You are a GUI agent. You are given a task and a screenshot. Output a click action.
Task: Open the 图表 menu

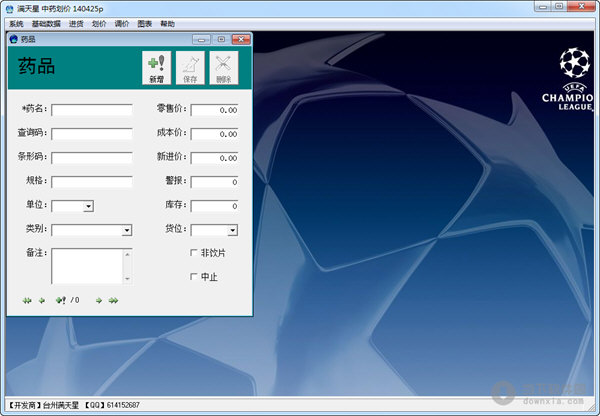point(145,24)
